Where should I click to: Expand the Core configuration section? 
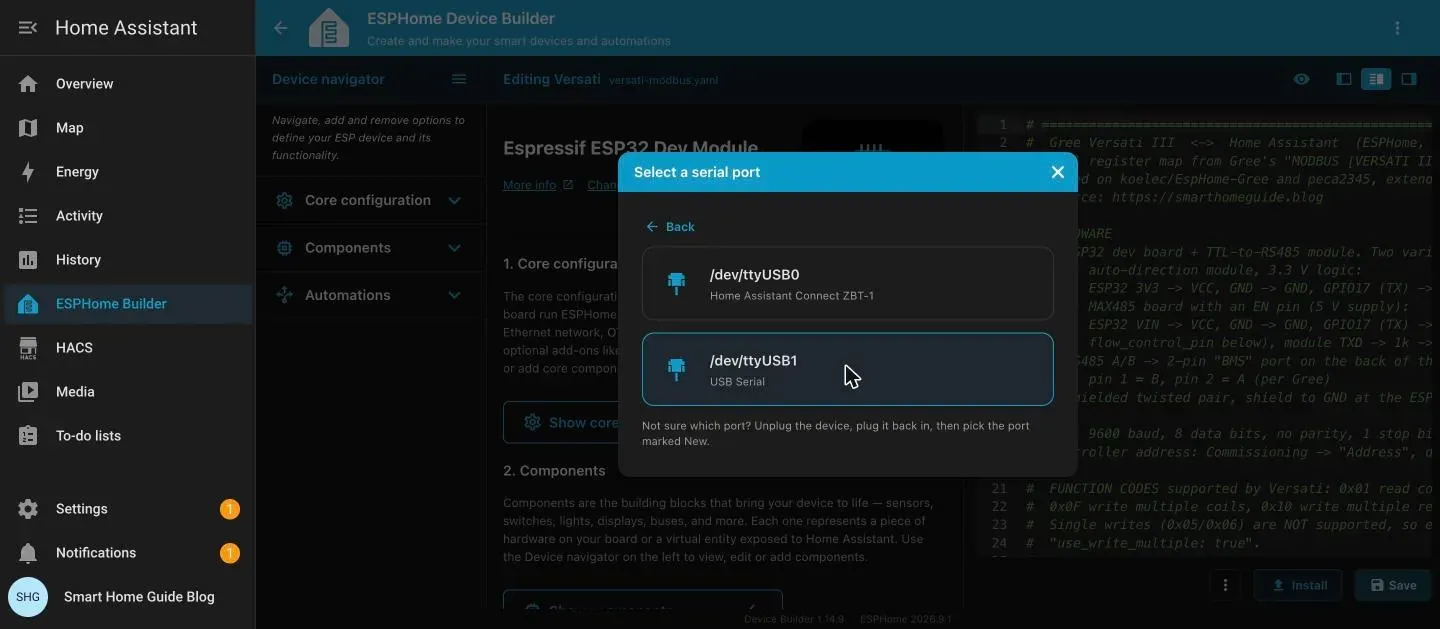(x=369, y=200)
